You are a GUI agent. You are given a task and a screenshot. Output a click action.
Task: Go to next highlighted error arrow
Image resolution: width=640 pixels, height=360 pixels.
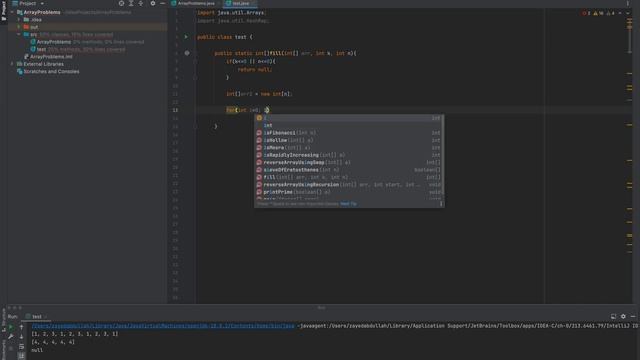tap(628, 13)
